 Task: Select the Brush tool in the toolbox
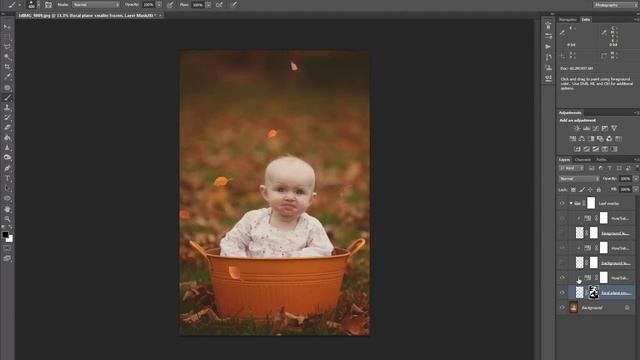pos(7,98)
